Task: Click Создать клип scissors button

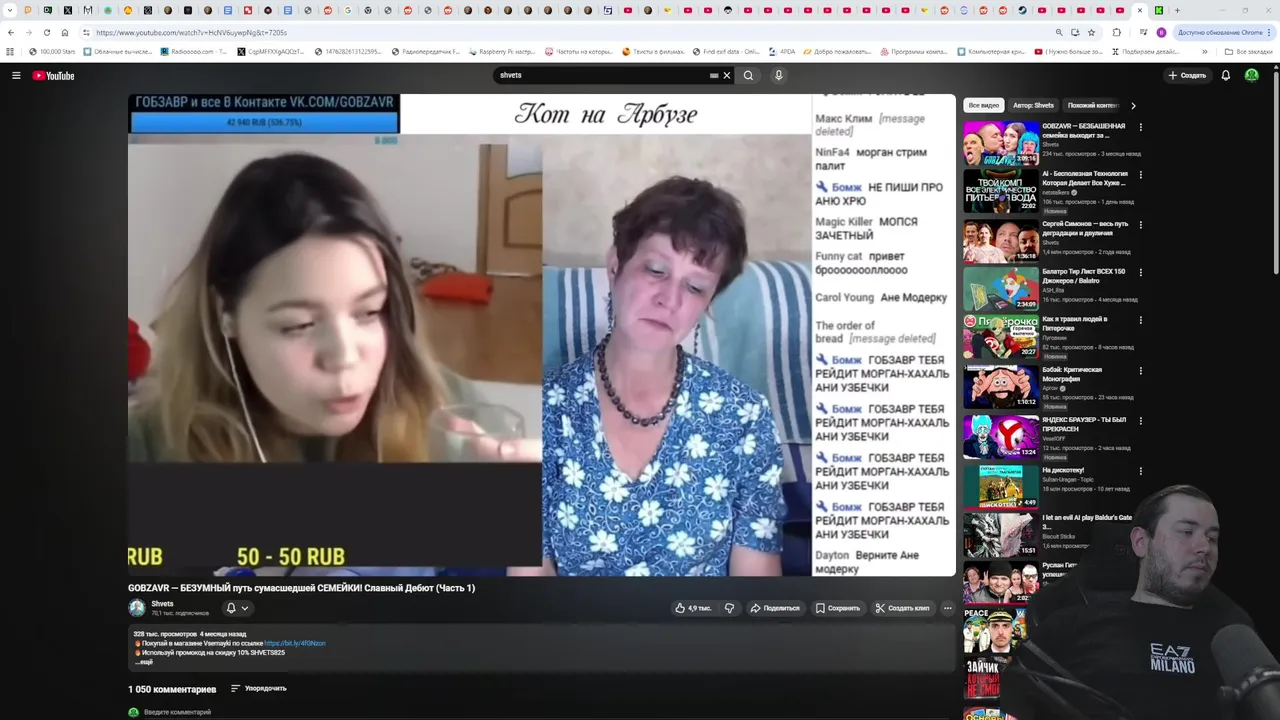Action: 902,608
